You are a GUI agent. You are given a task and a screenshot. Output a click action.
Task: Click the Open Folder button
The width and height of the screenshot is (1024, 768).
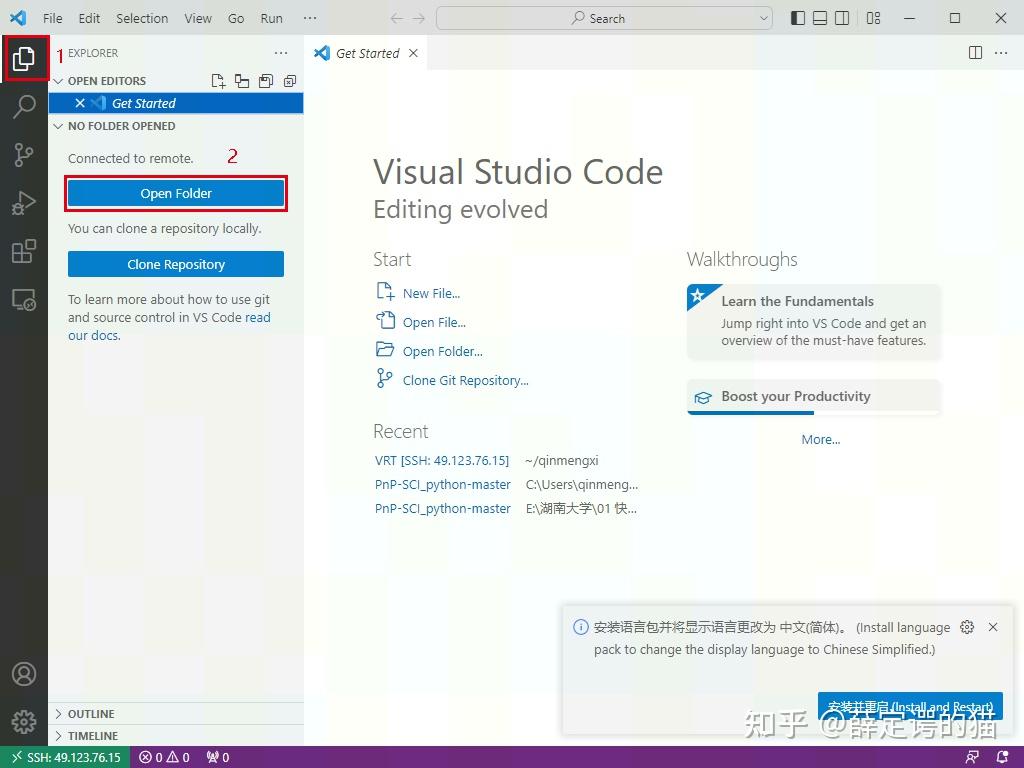click(175, 193)
